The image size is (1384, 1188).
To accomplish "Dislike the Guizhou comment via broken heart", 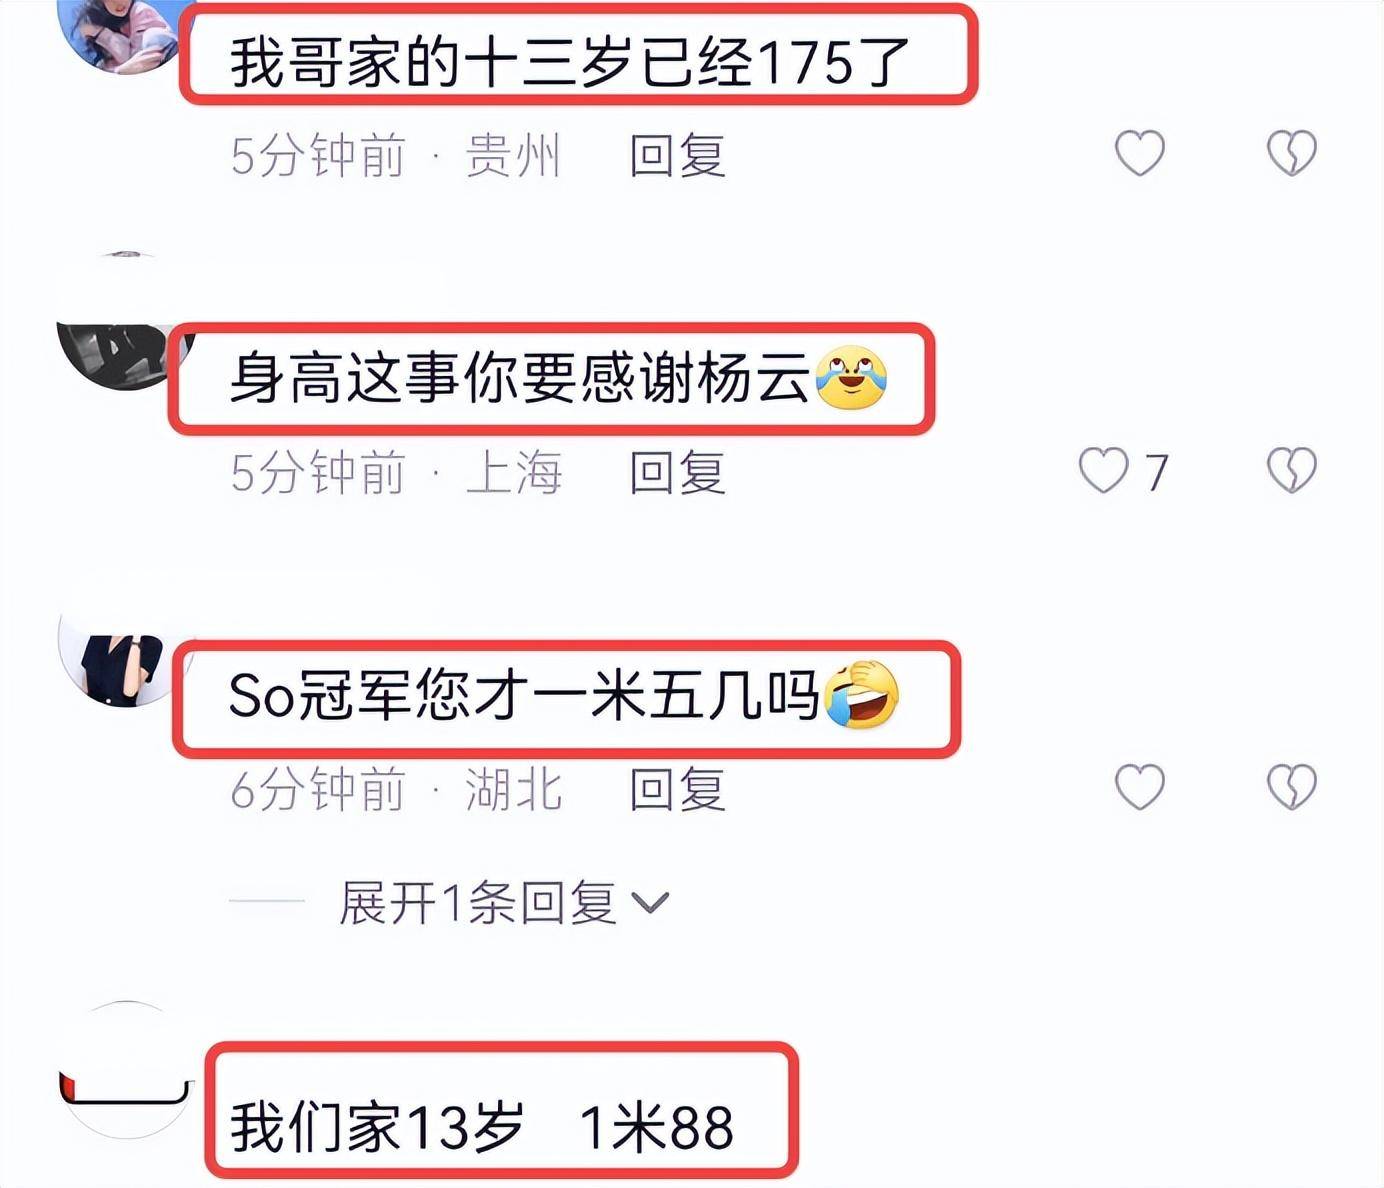I will click(1292, 153).
